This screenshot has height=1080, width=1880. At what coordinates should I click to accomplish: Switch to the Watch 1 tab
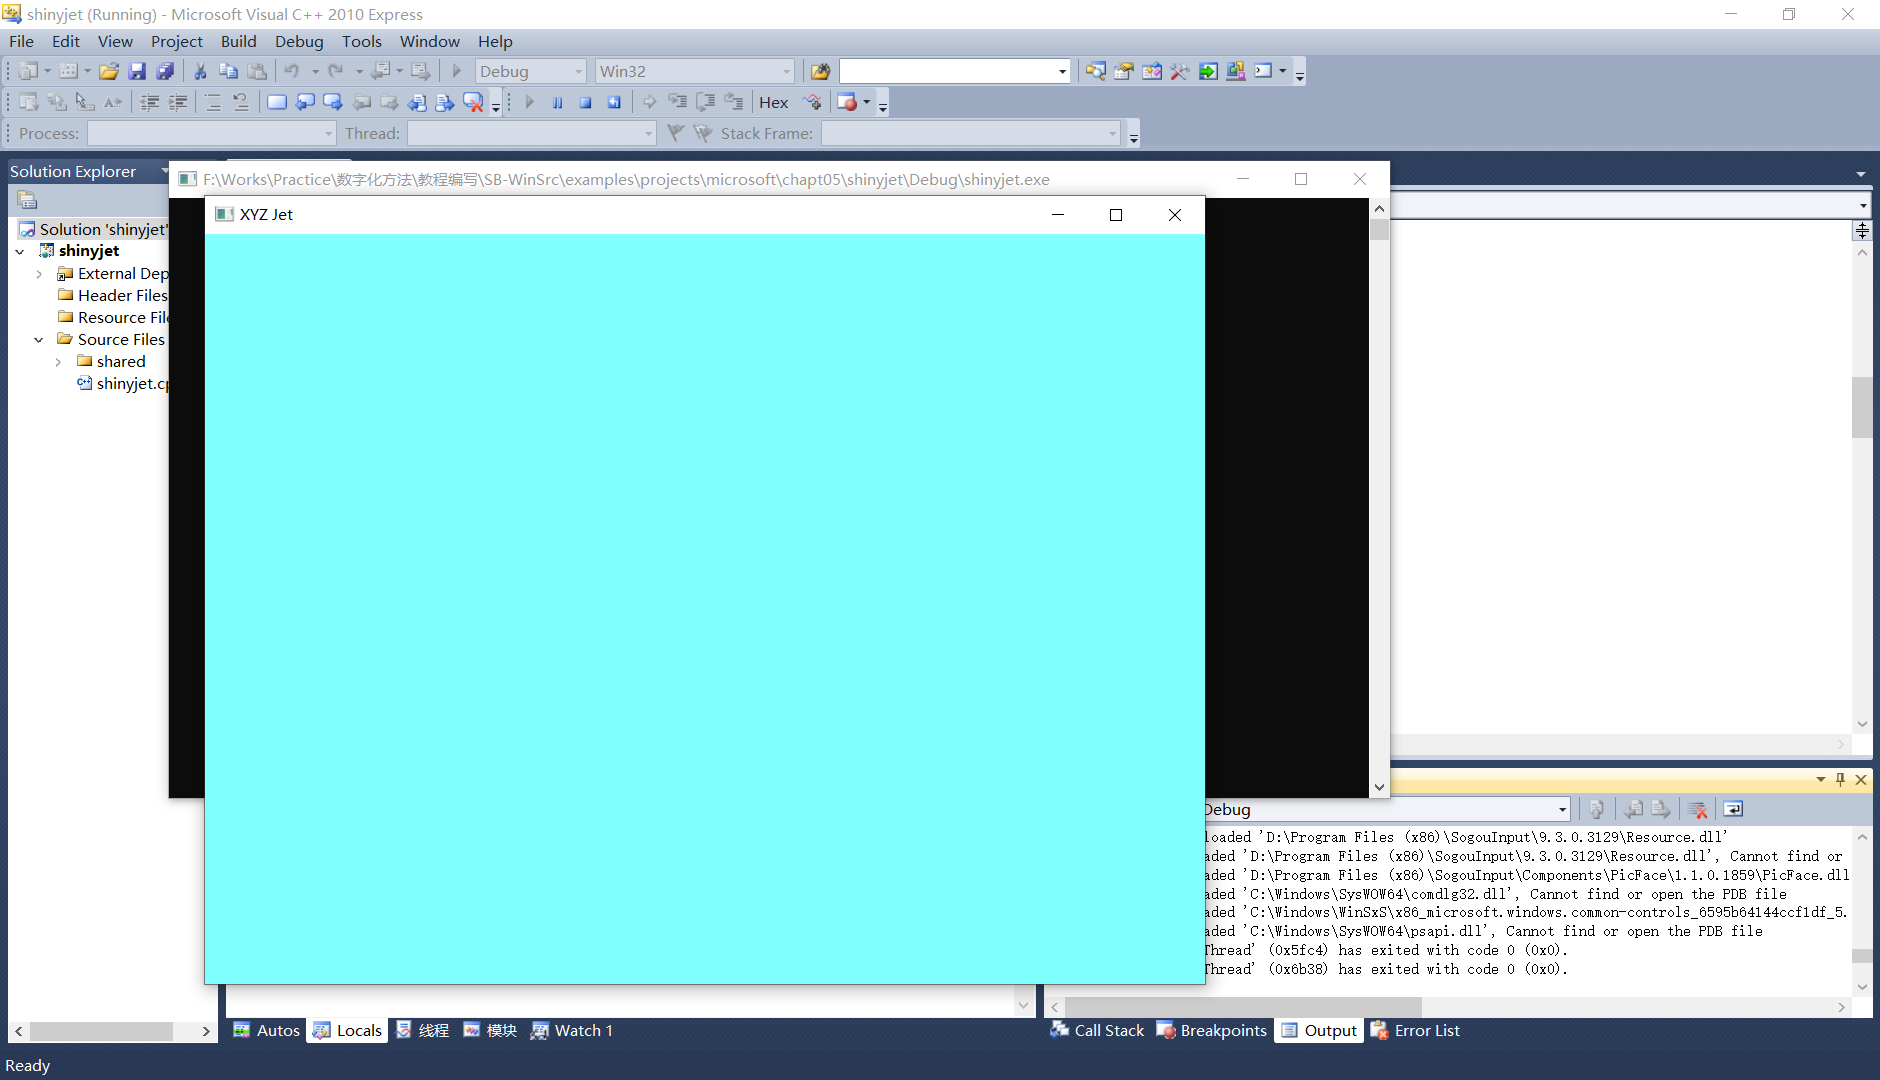click(x=572, y=1030)
